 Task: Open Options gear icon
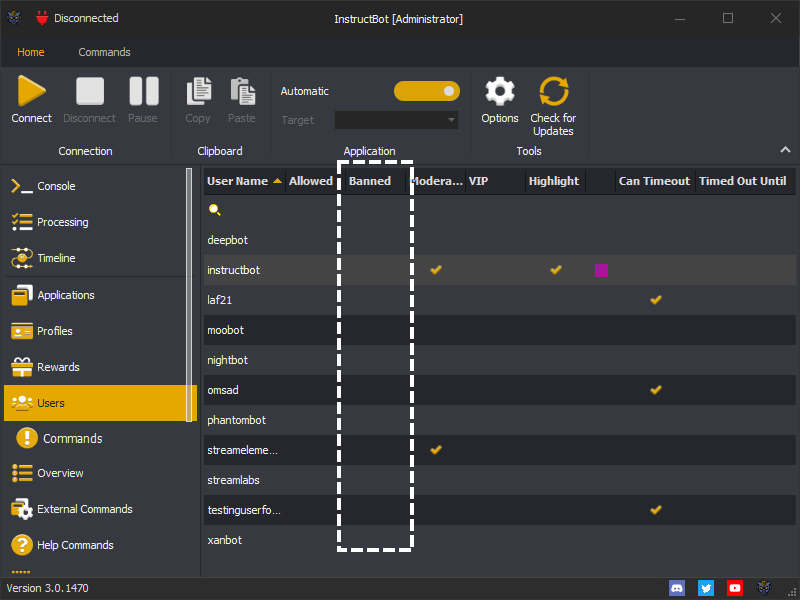coord(500,91)
